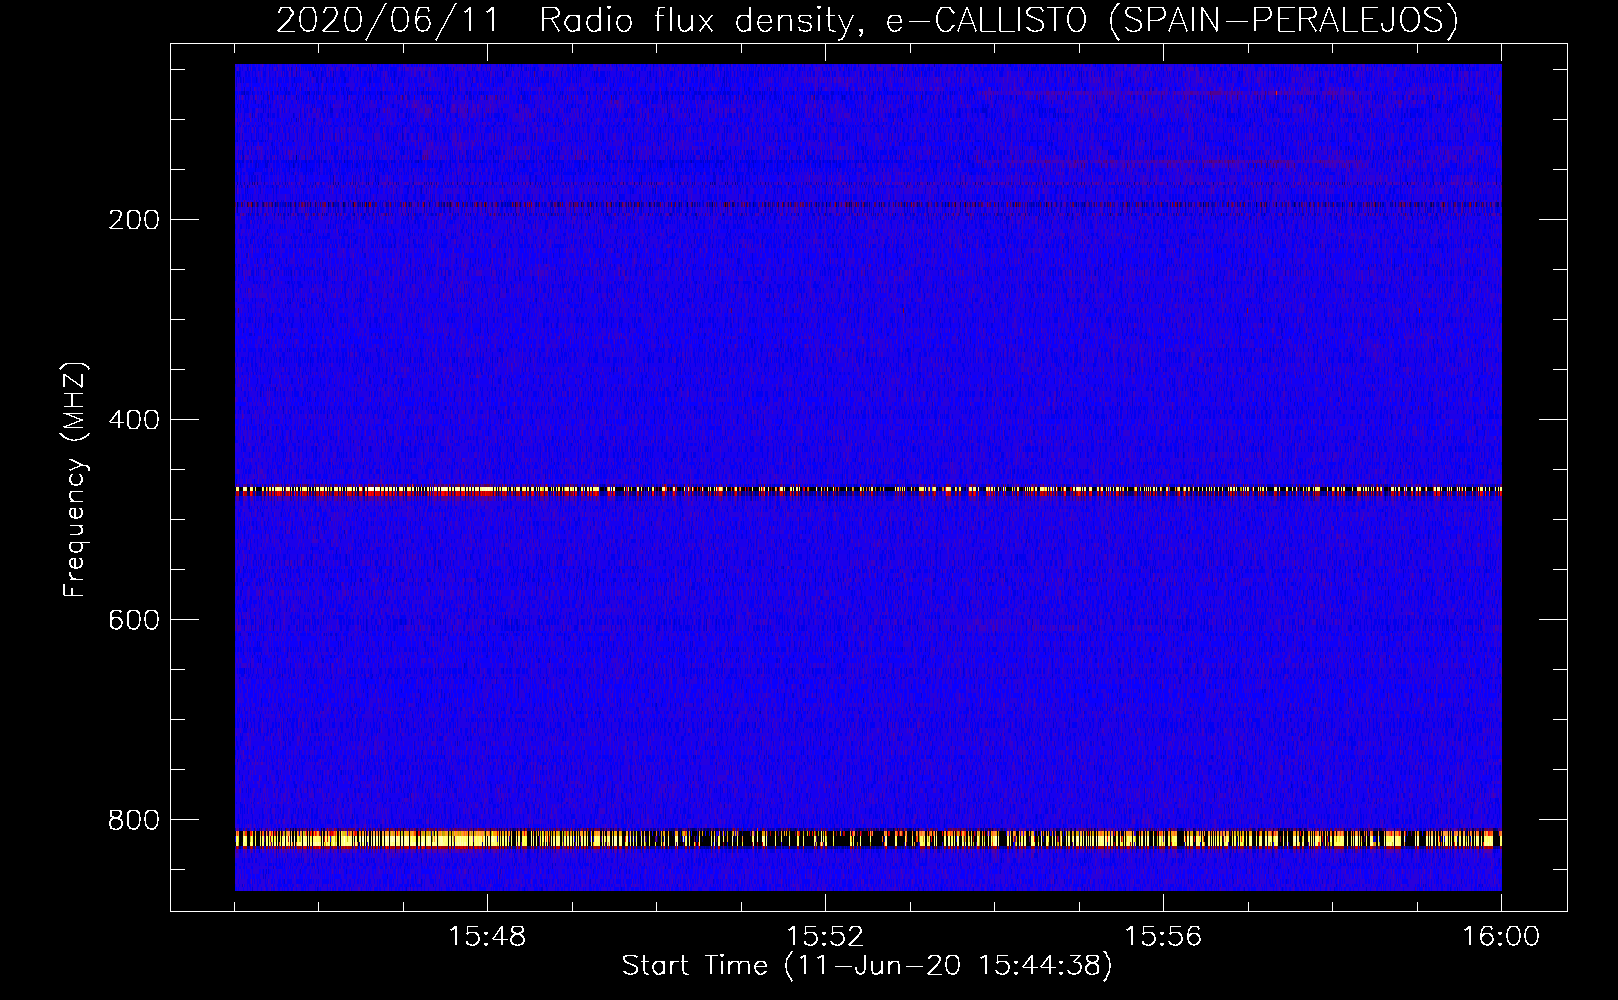
Task: Click the 800 frequency tick label
Action: coord(134,820)
